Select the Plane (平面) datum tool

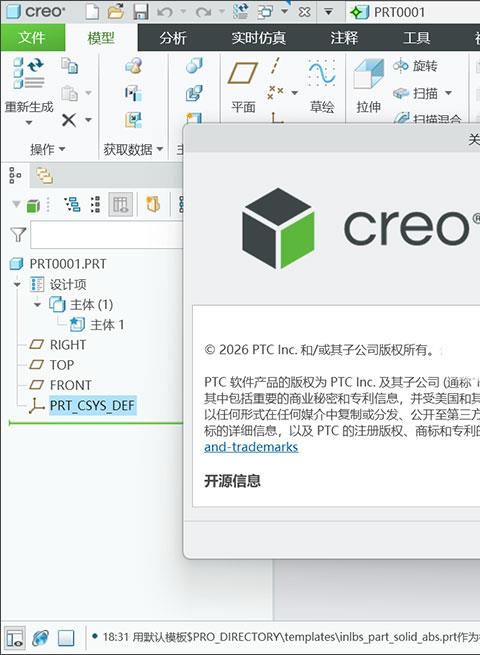pyautogui.click(x=243, y=88)
